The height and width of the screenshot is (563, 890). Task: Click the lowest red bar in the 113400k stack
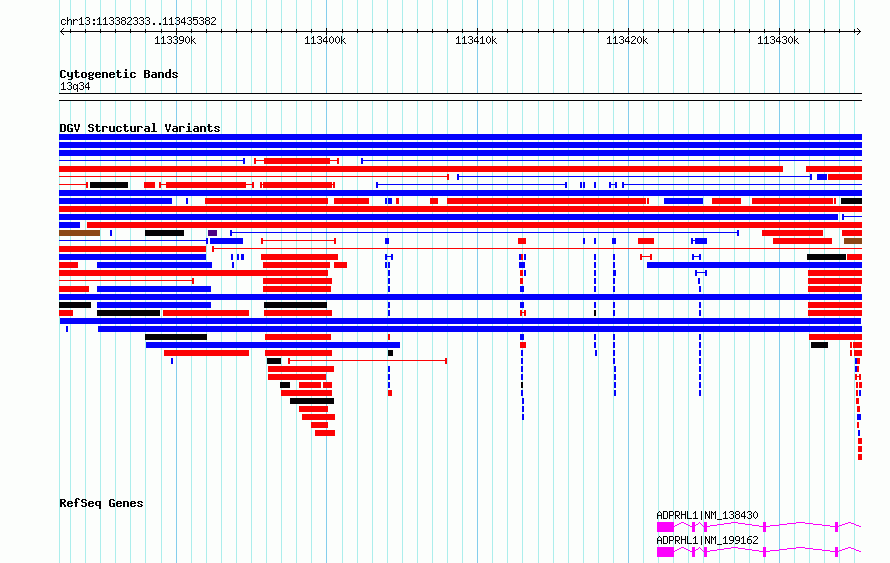(x=325, y=433)
